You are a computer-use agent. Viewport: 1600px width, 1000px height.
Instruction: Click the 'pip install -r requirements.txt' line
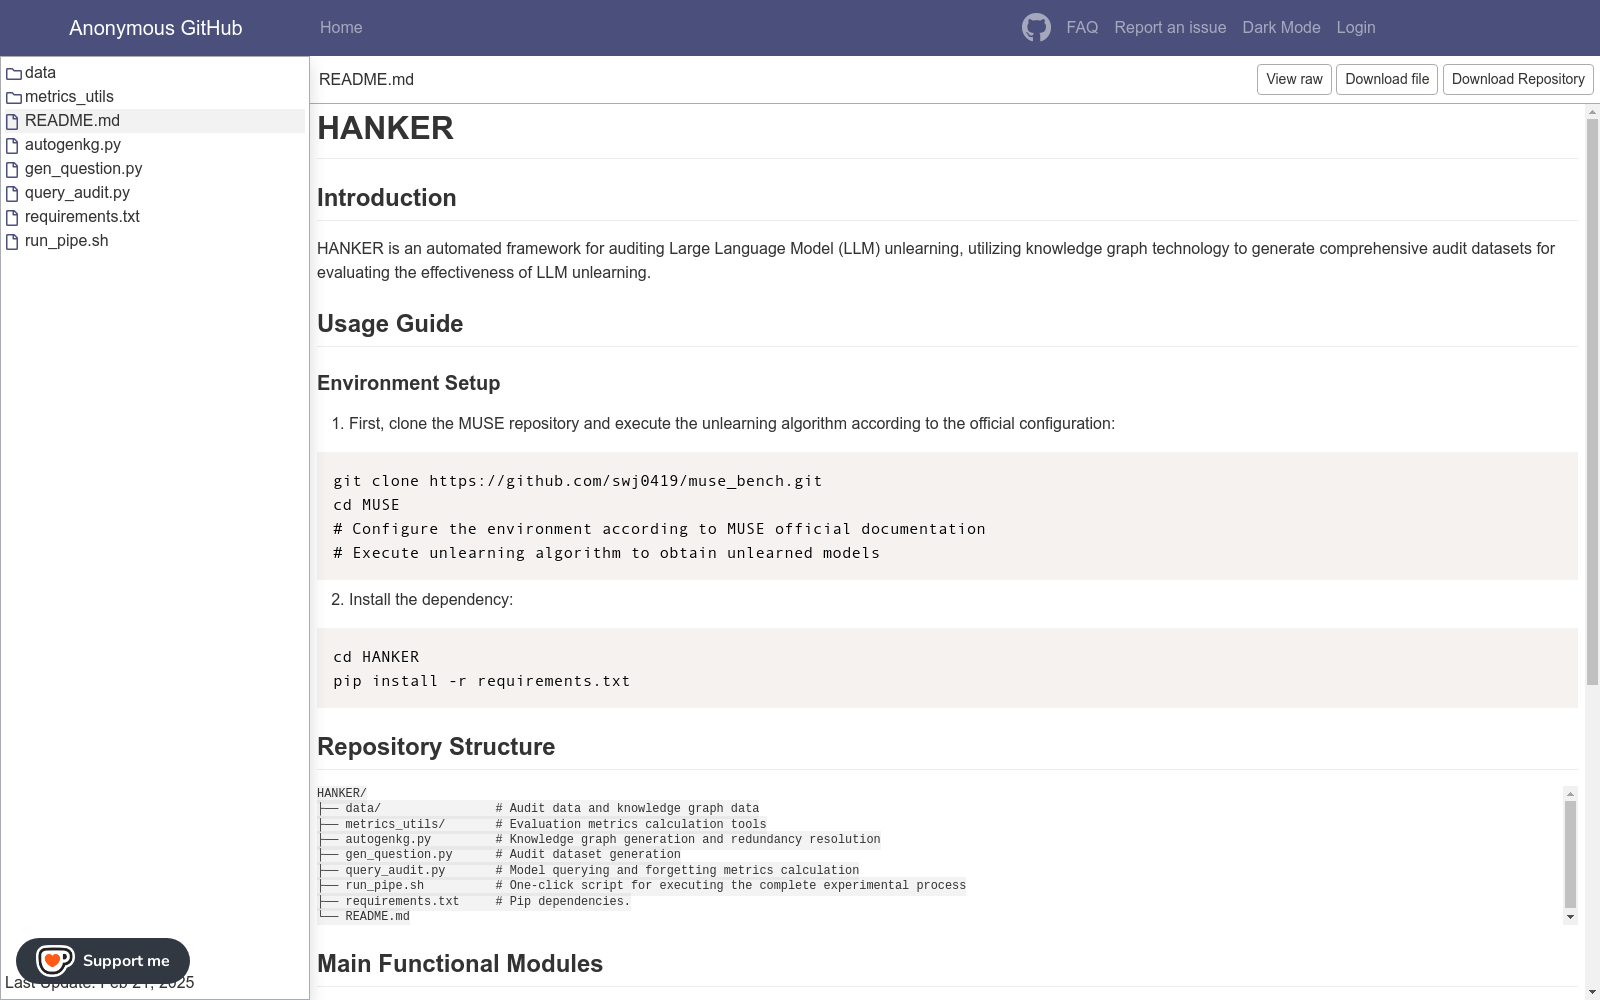point(482,681)
